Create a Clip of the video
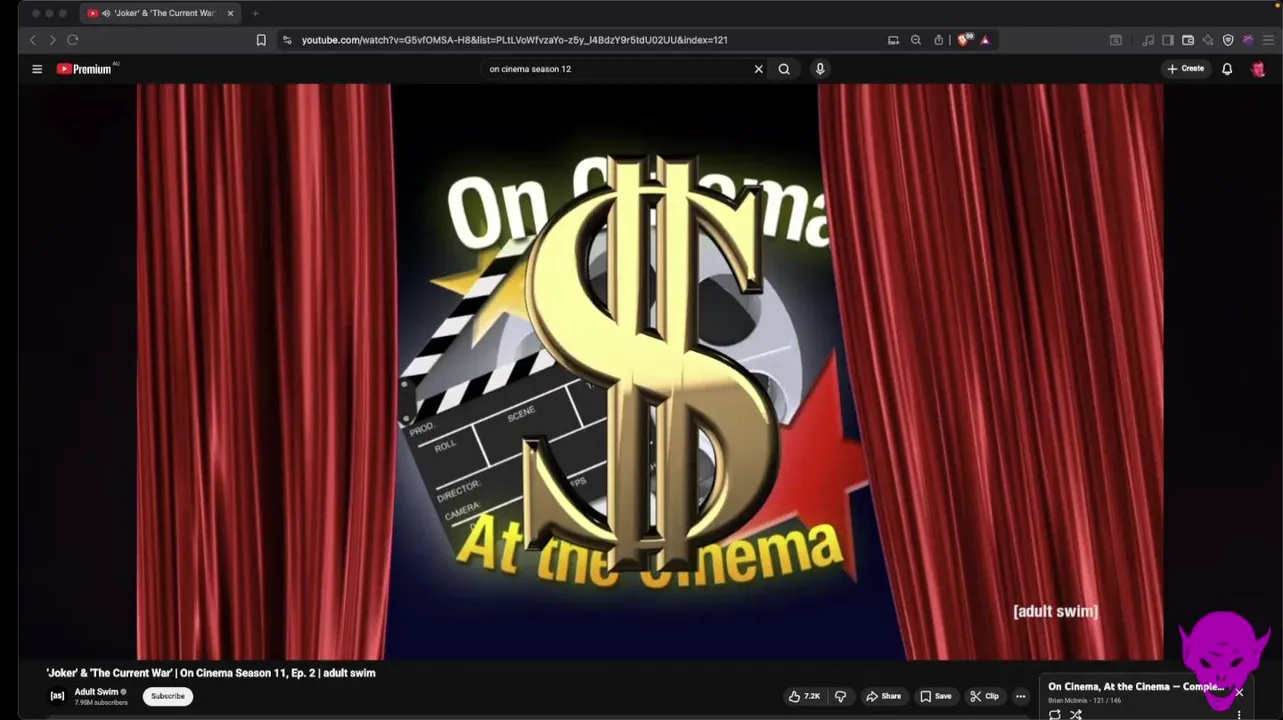 tap(984, 696)
